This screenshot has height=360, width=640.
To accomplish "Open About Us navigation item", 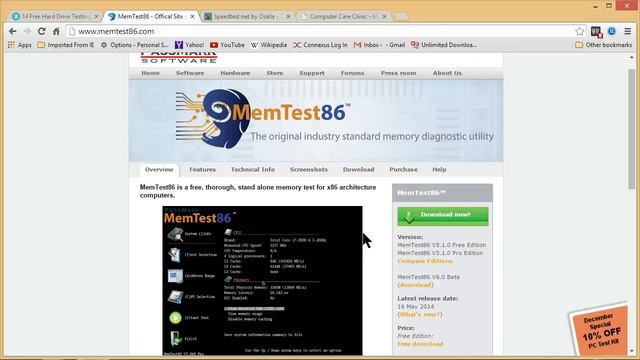I will pyautogui.click(x=447, y=73).
